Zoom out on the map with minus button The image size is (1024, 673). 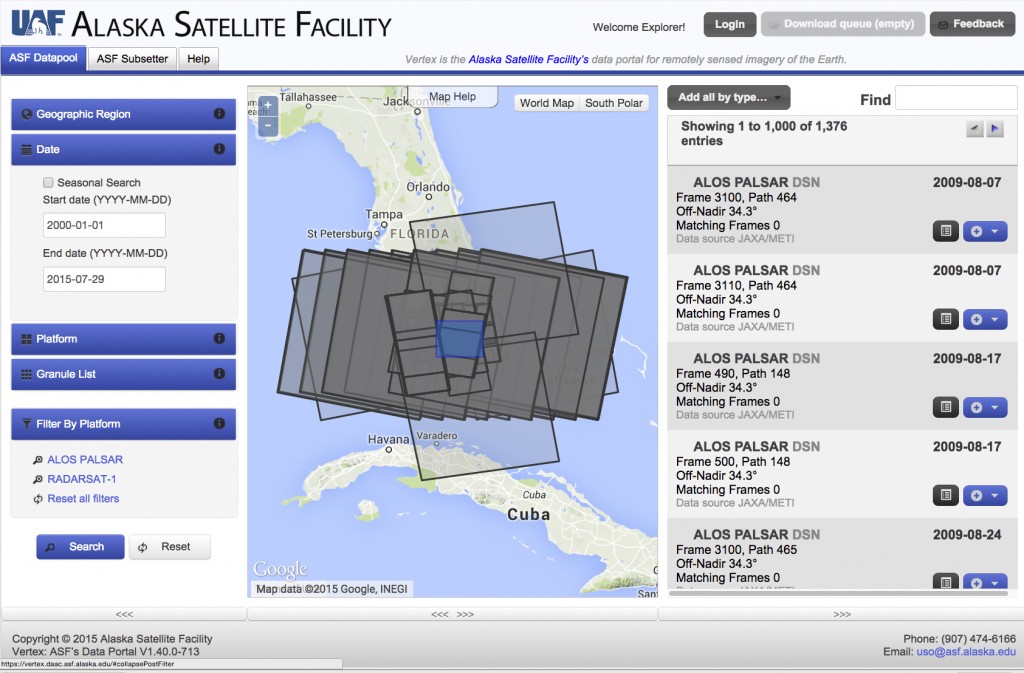pos(267,126)
